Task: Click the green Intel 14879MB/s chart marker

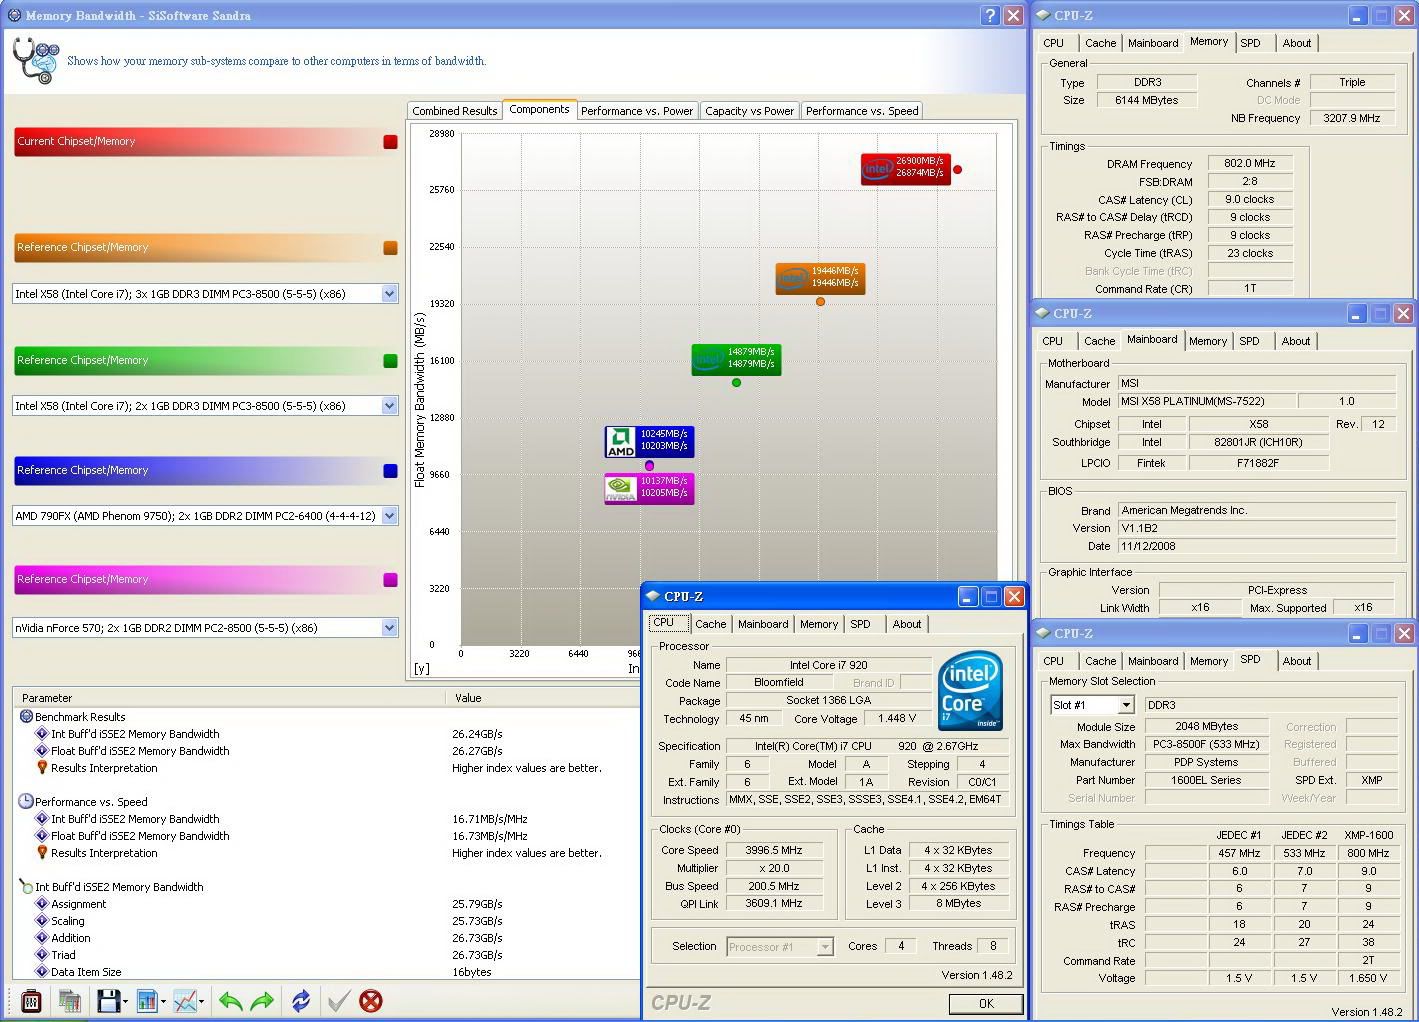Action: pos(736,359)
